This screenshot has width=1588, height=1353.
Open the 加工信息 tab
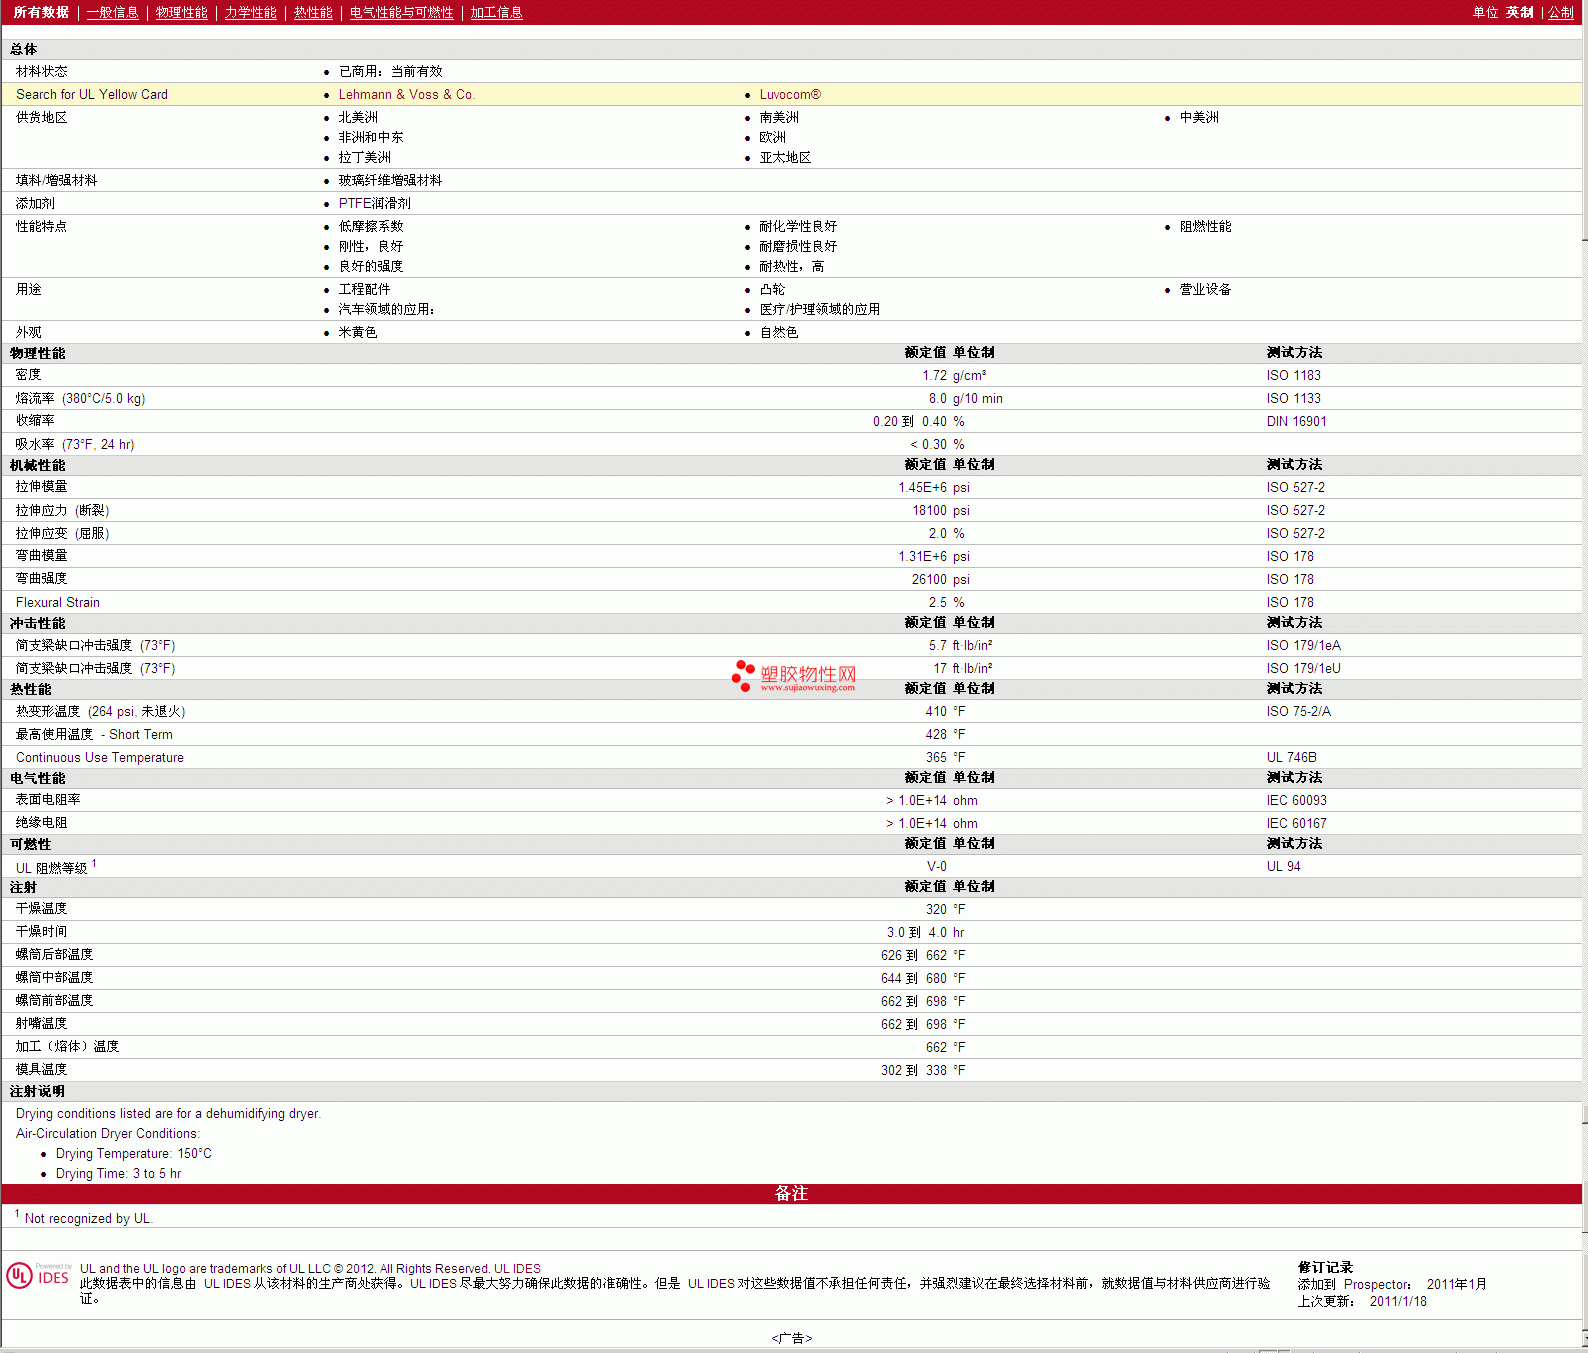pyautogui.click(x=497, y=12)
